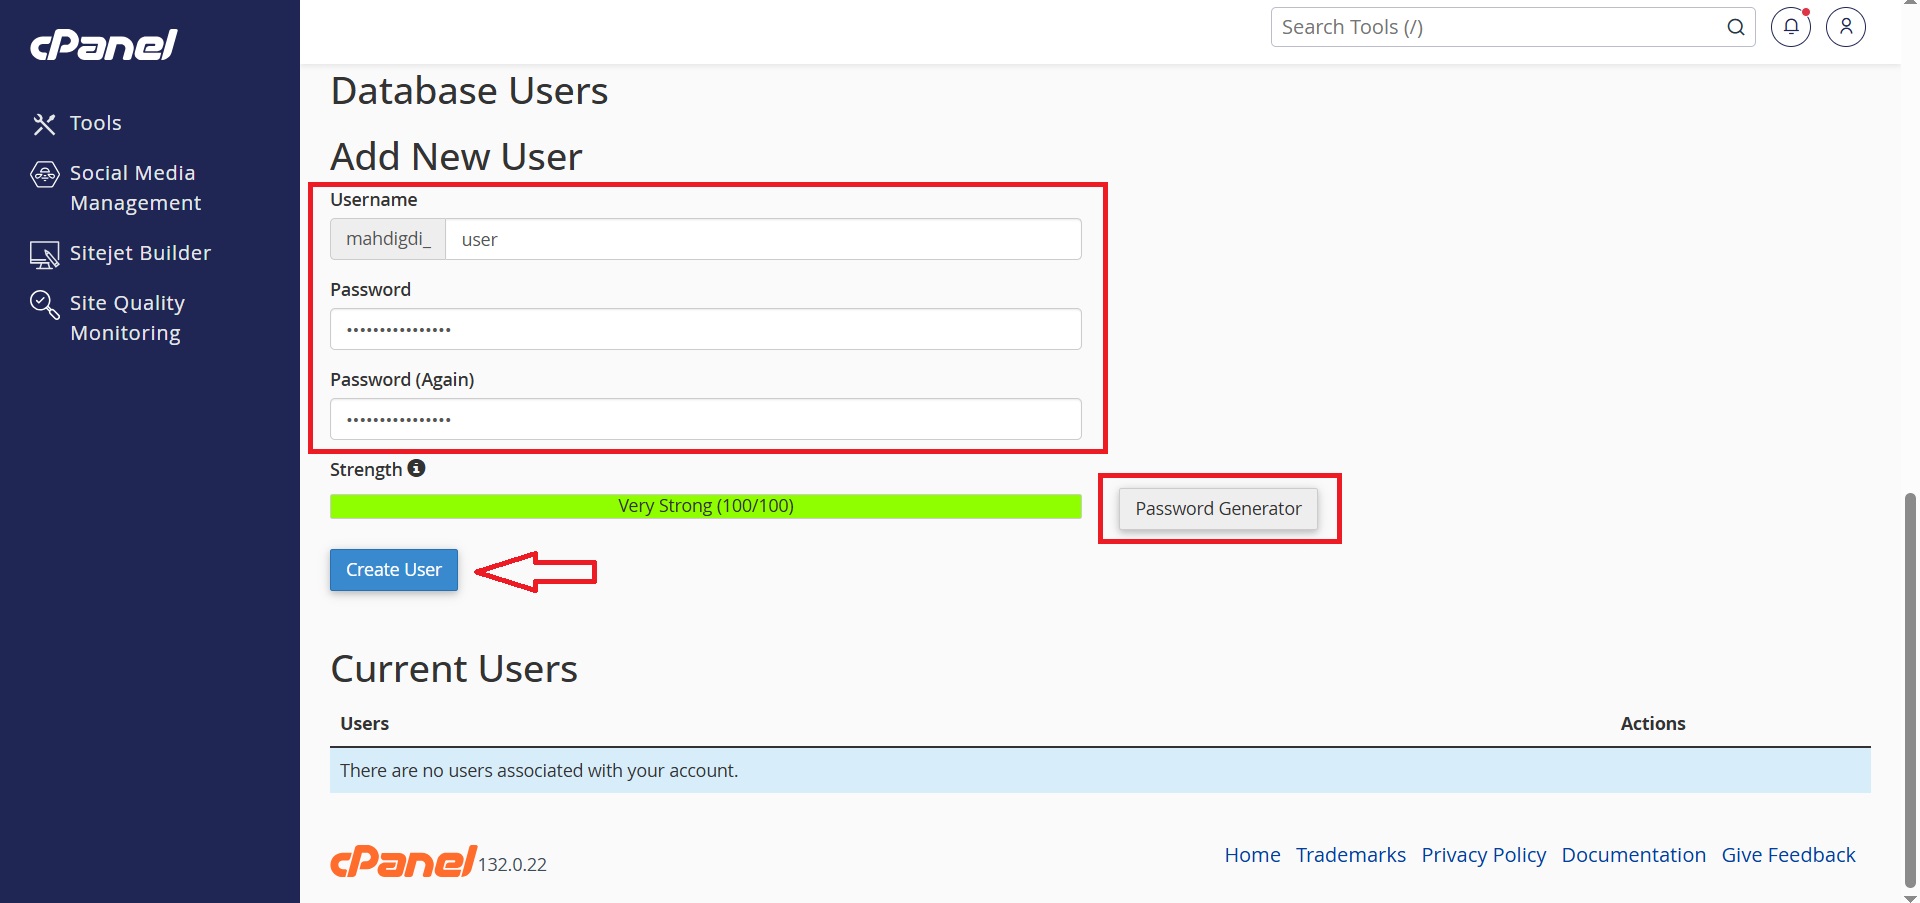Click the 132.0.22 version text
Screen dimensions: 1920x903
tap(512, 865)
